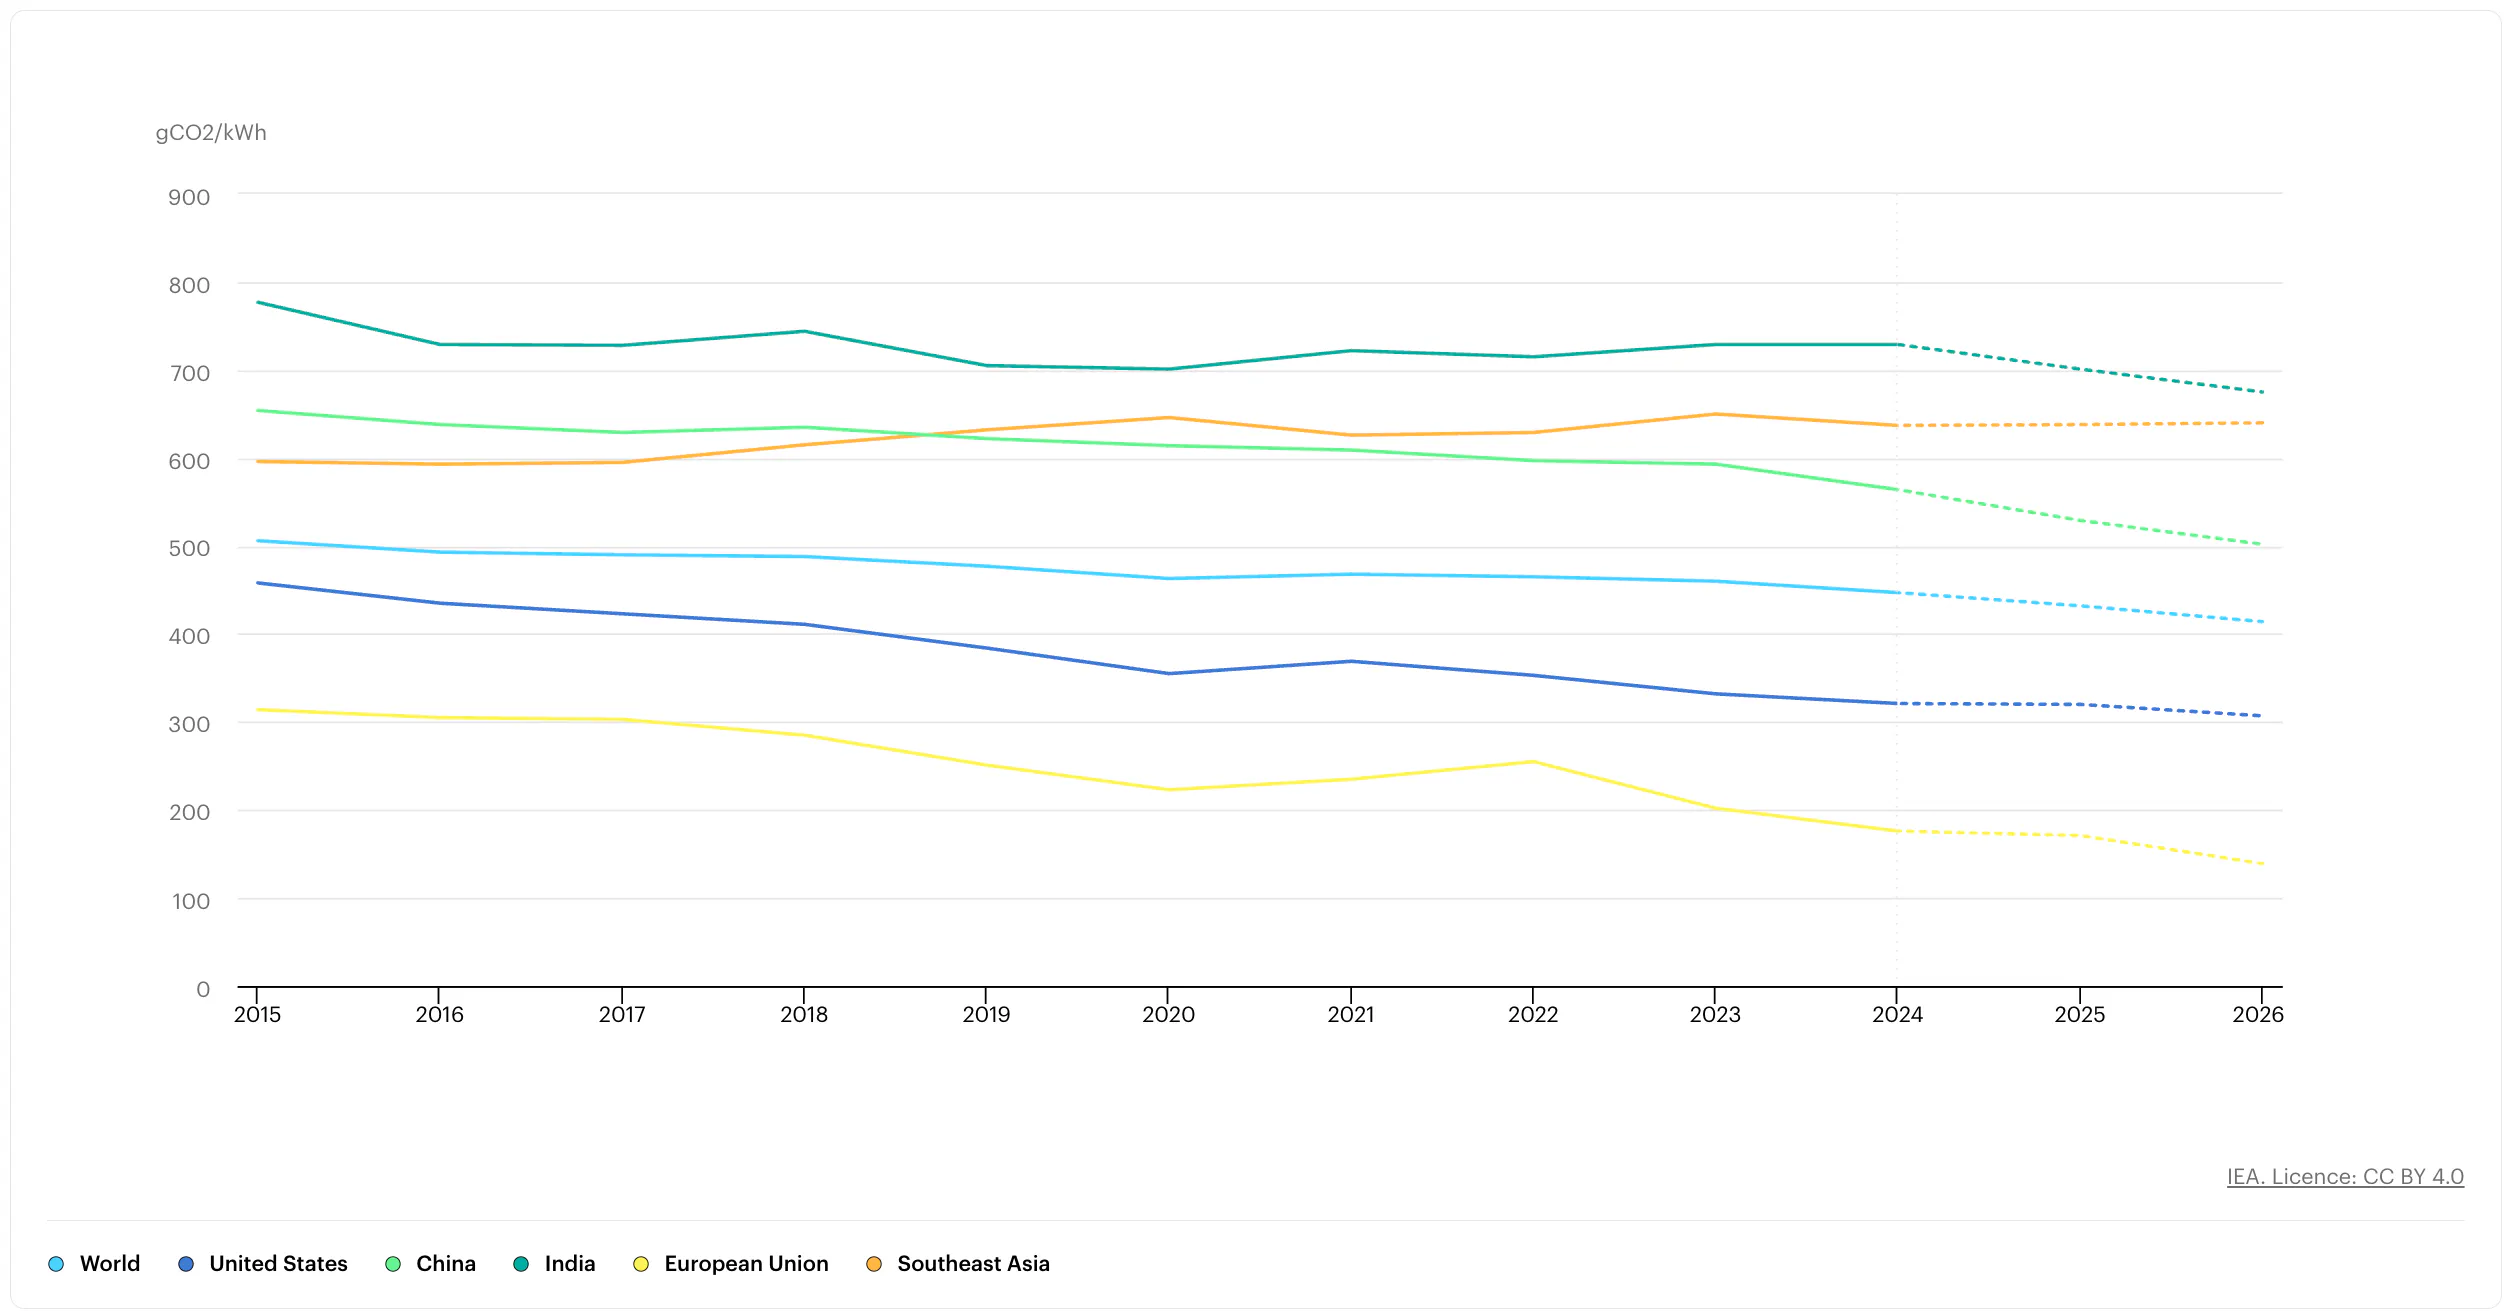Toggle the European Union legend circle

[x=641, y=1264]
